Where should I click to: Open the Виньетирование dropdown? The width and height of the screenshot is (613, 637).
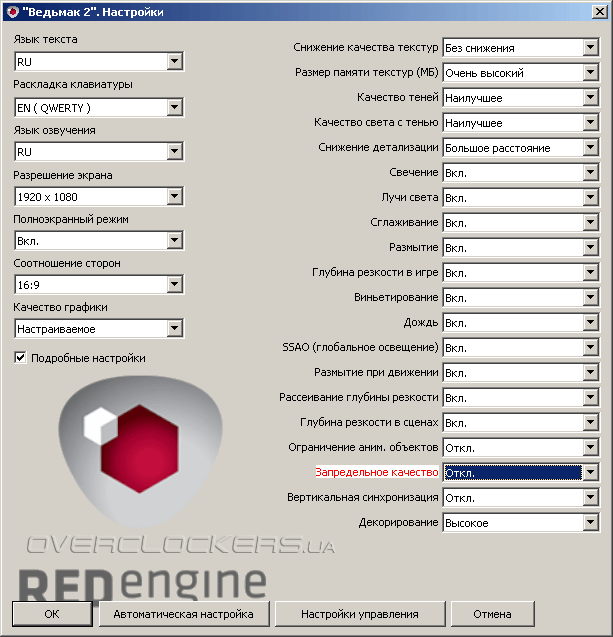pyautogui.click(x=521, y=297)
